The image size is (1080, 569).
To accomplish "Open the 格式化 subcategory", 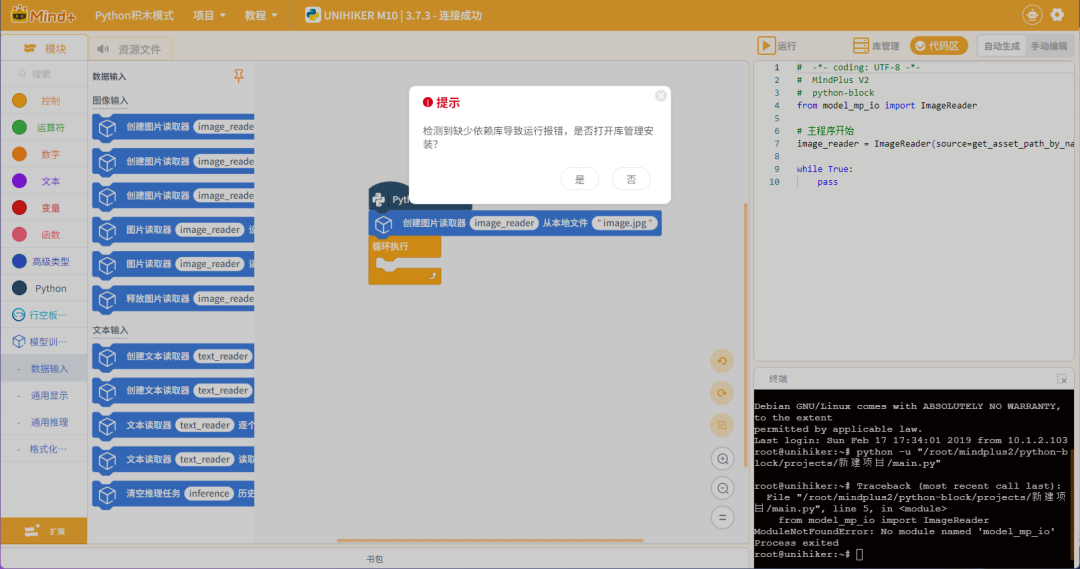I will [43, 449].
